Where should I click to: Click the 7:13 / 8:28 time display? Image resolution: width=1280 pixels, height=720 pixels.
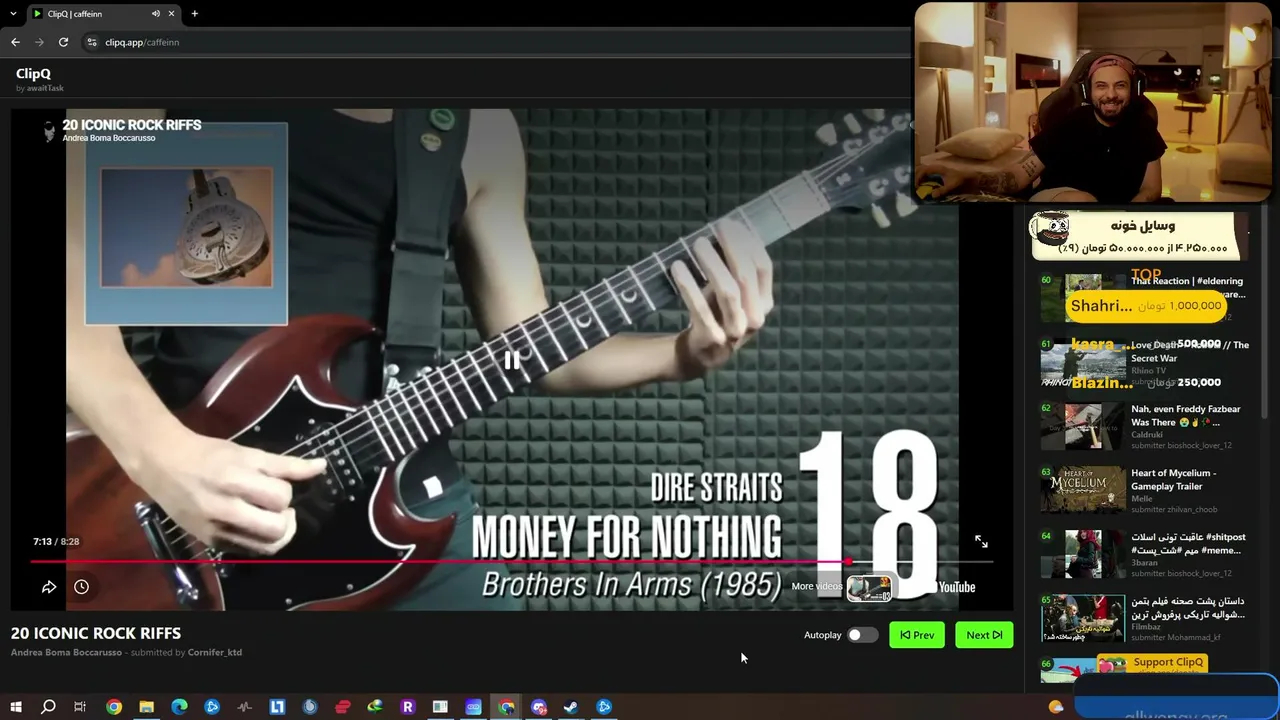tap(56, 541)
